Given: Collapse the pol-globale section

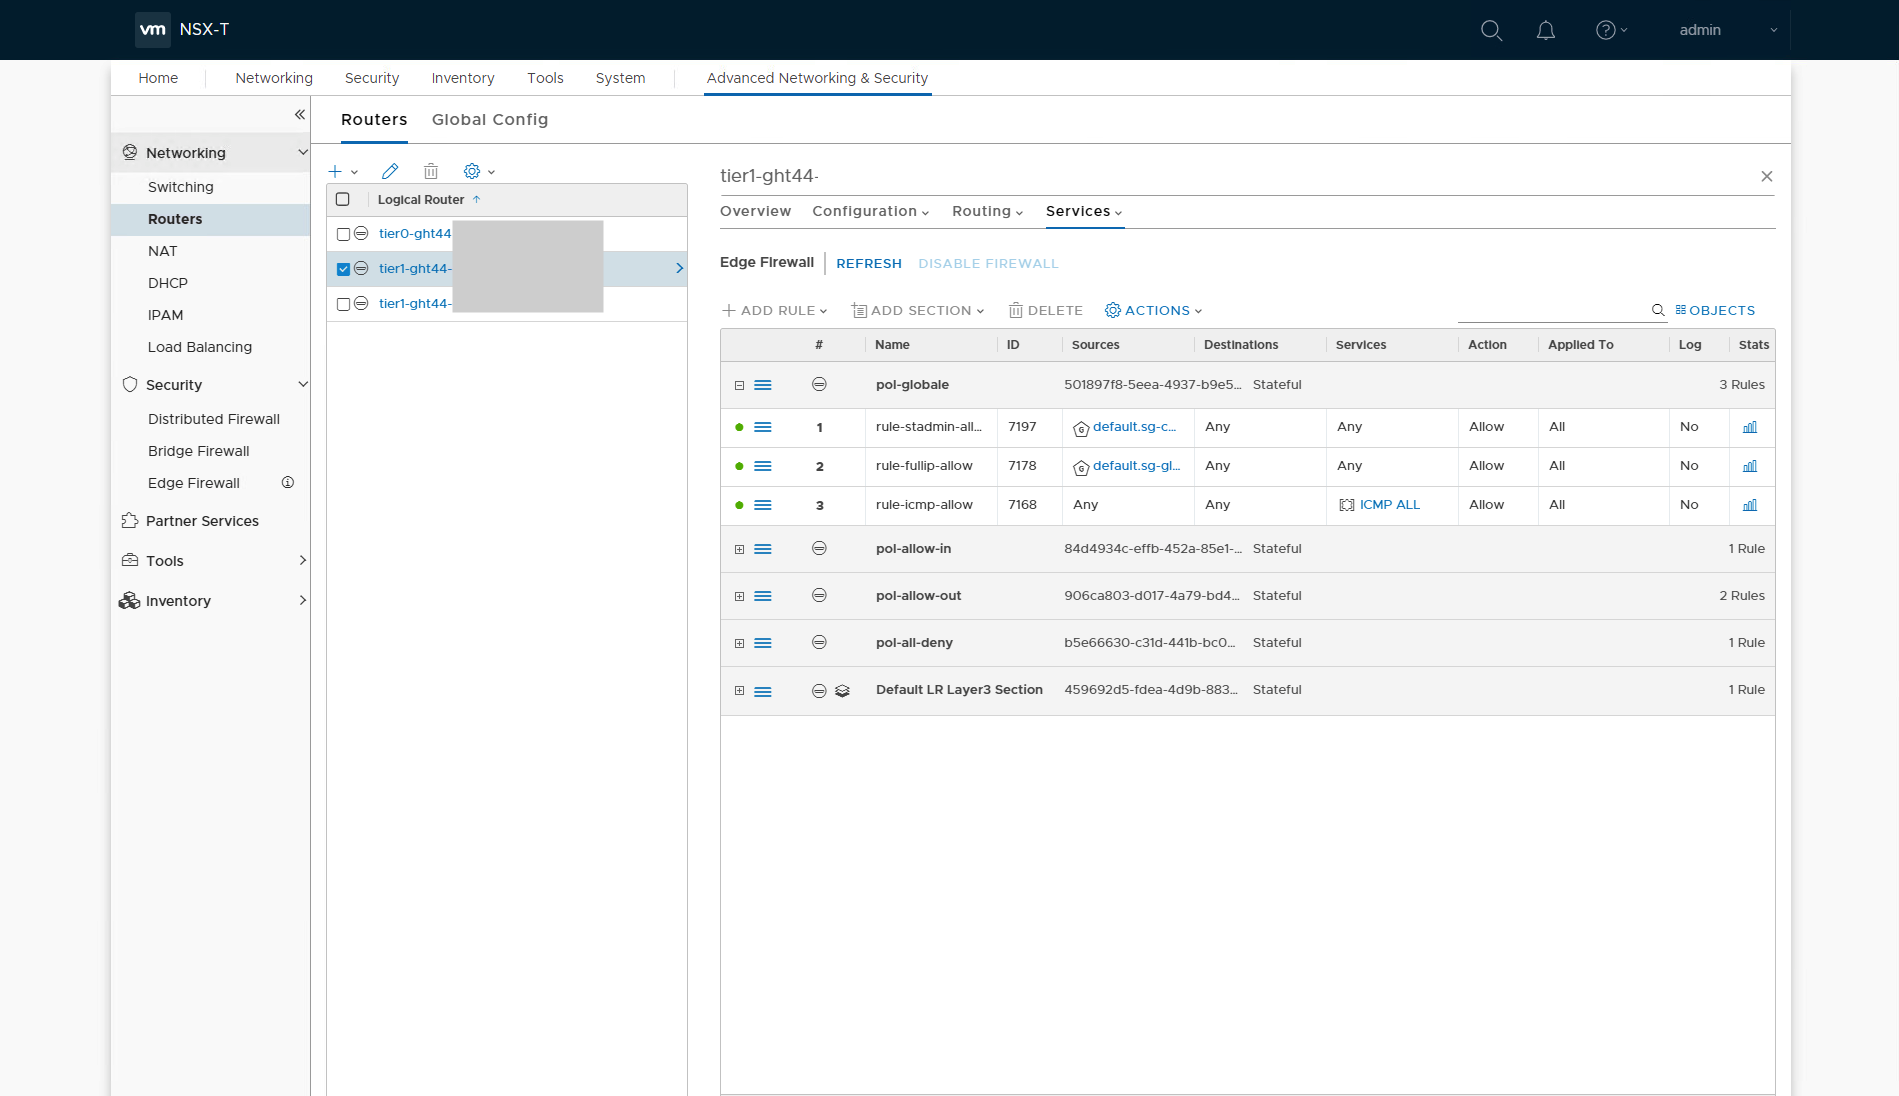Looking at the screenshot, I should click(x=740, y=385).
